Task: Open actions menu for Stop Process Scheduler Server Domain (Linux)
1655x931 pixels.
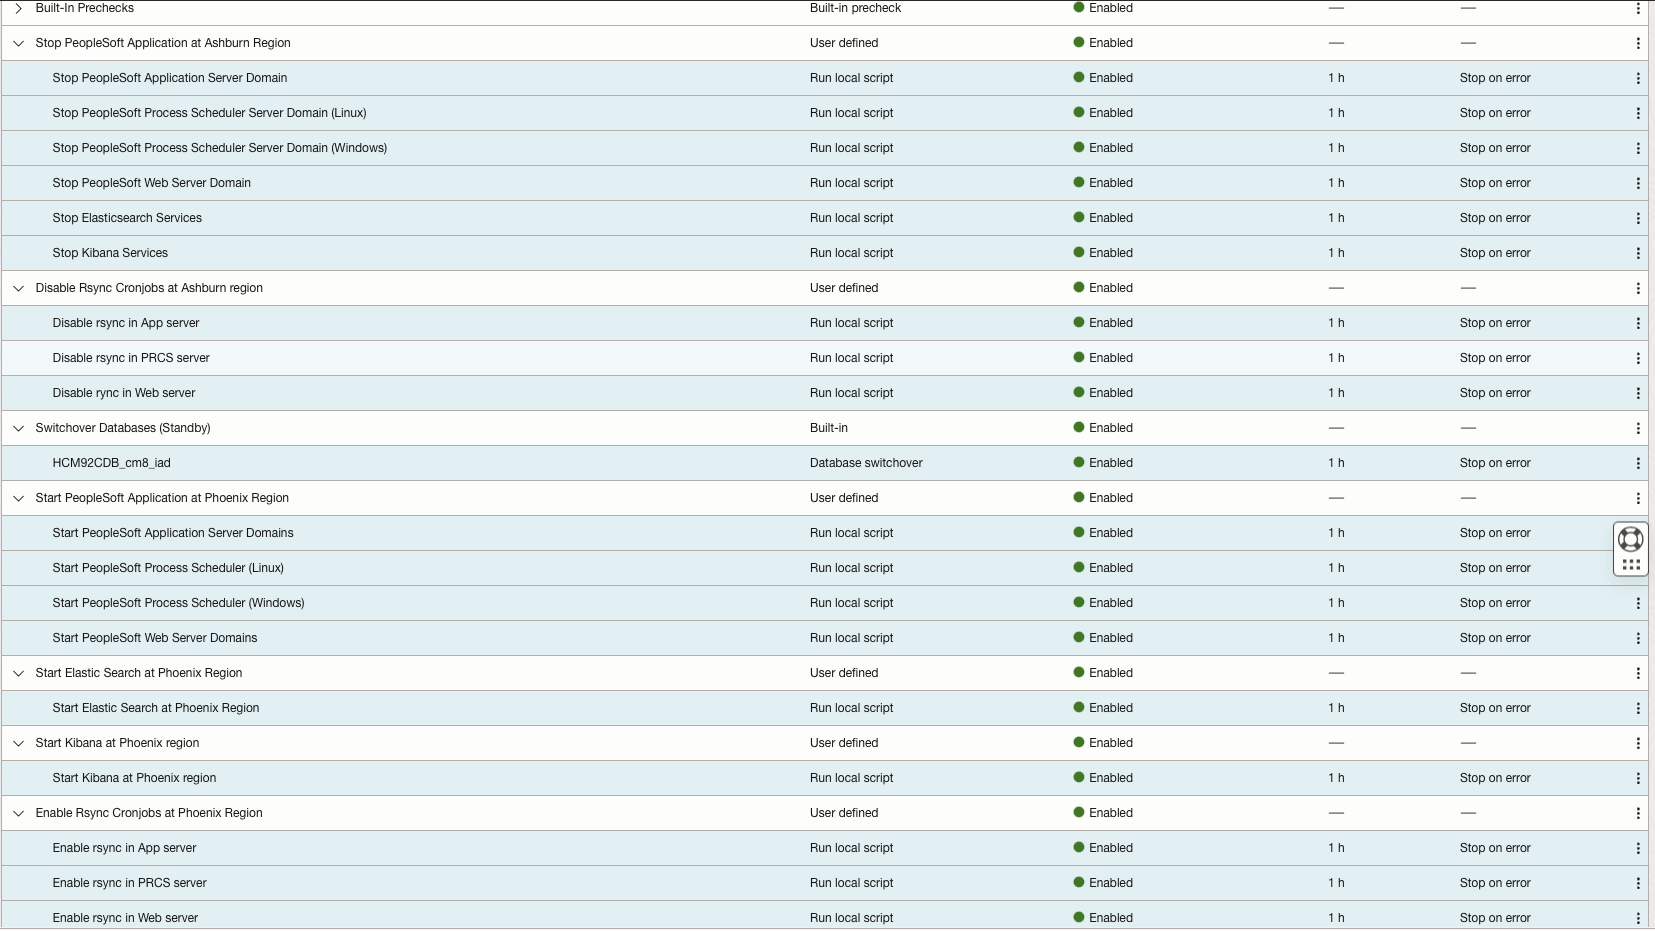Action: (1638, 113)
